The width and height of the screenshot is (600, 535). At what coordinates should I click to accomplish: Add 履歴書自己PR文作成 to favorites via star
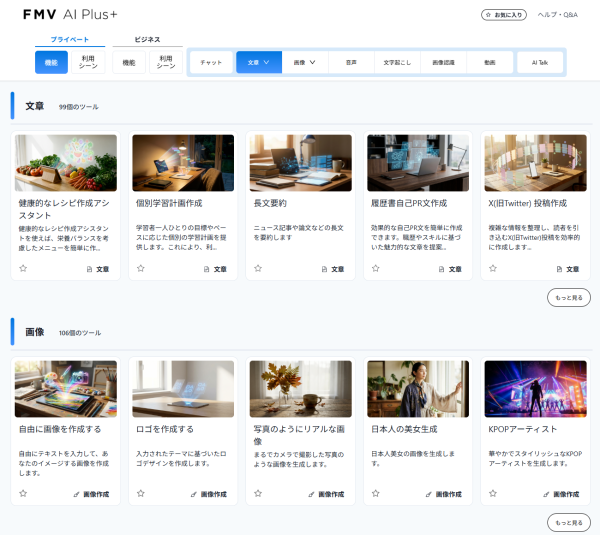pos(375,269)
